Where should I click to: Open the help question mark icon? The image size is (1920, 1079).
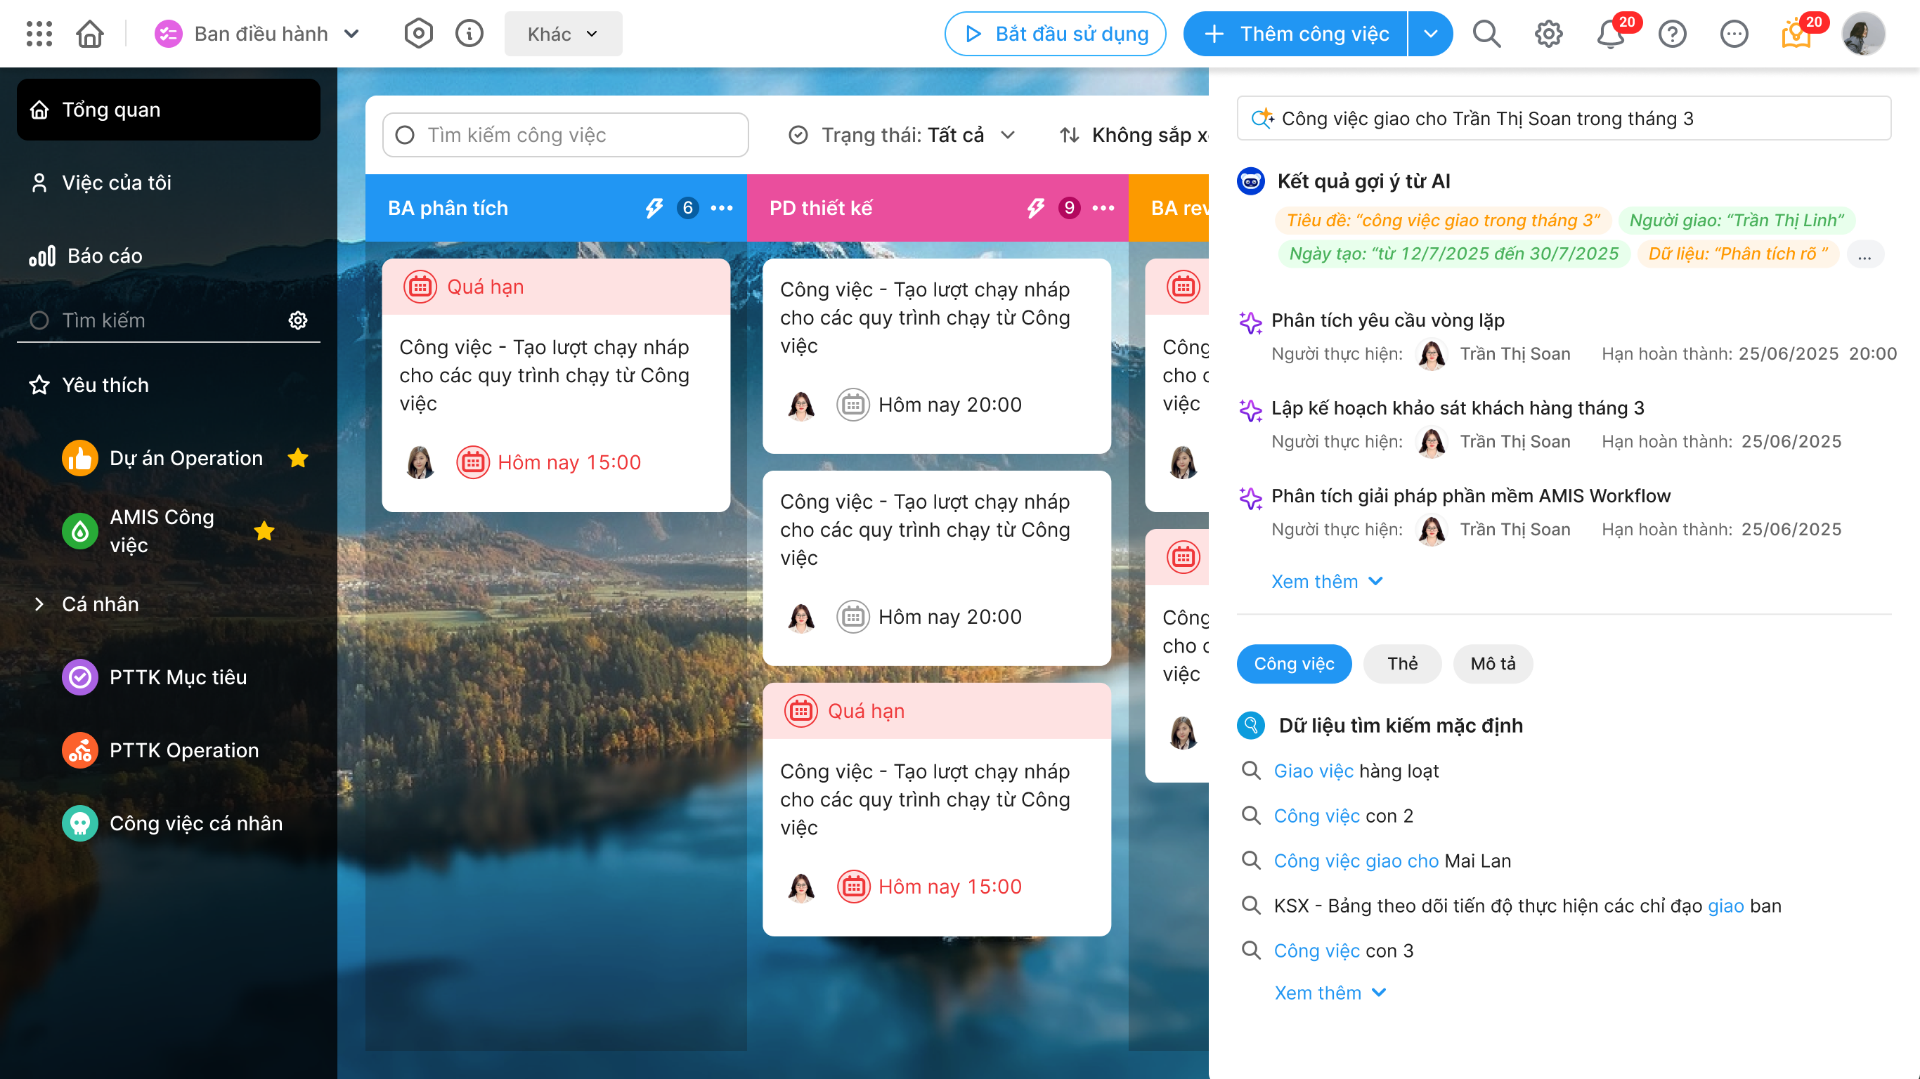point(1672,34)
